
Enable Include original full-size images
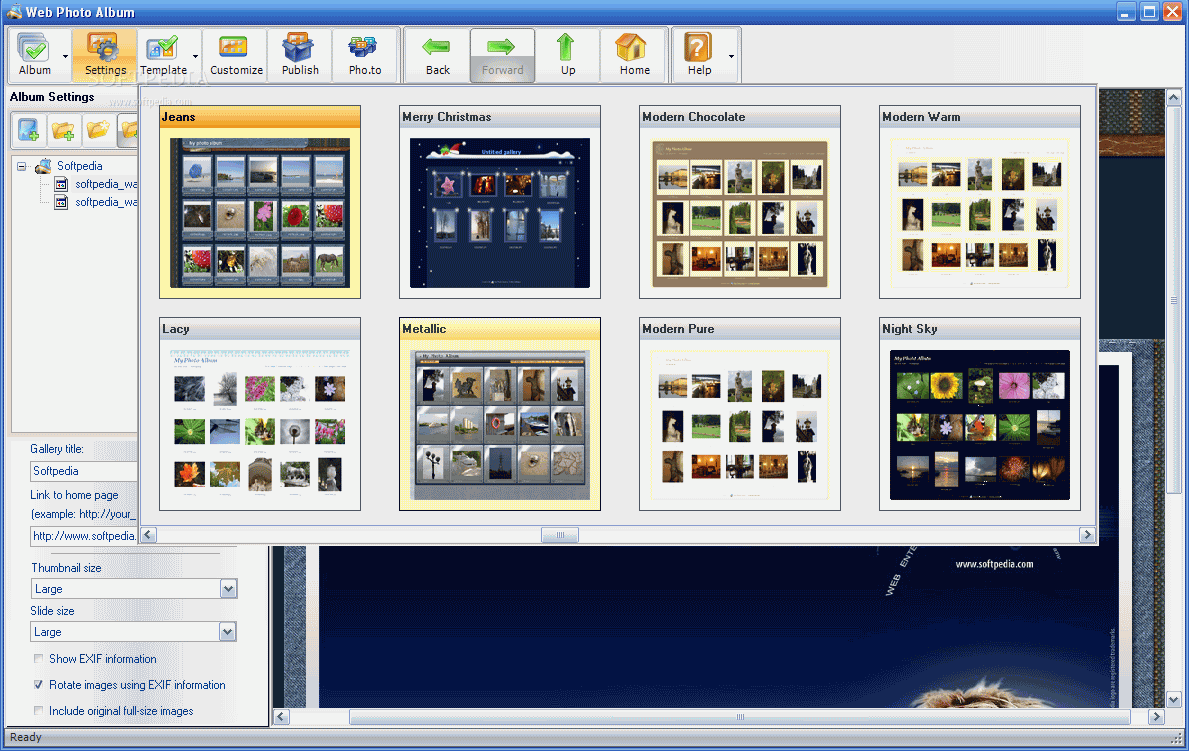click(38, 711)
